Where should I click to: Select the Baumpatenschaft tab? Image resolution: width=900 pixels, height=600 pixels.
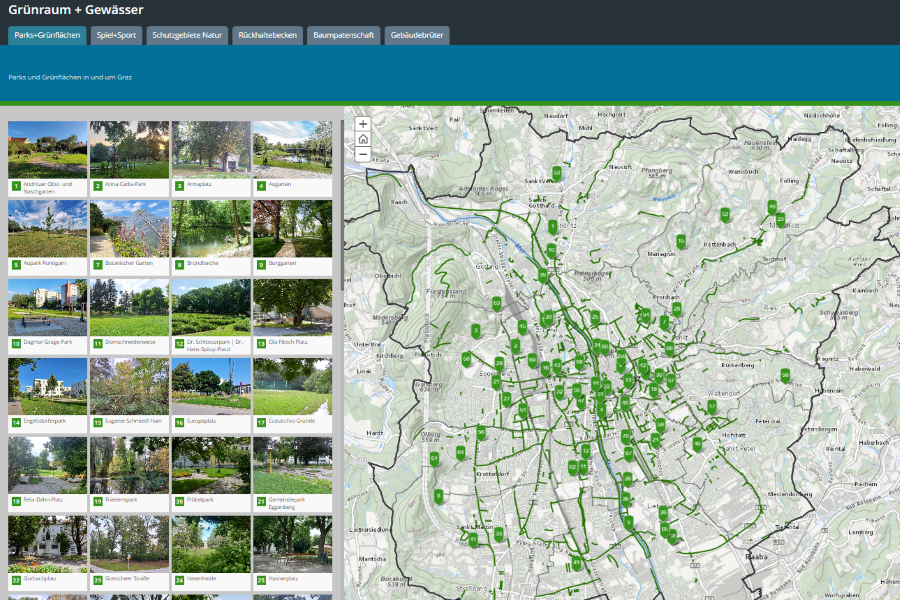point(343,35)
